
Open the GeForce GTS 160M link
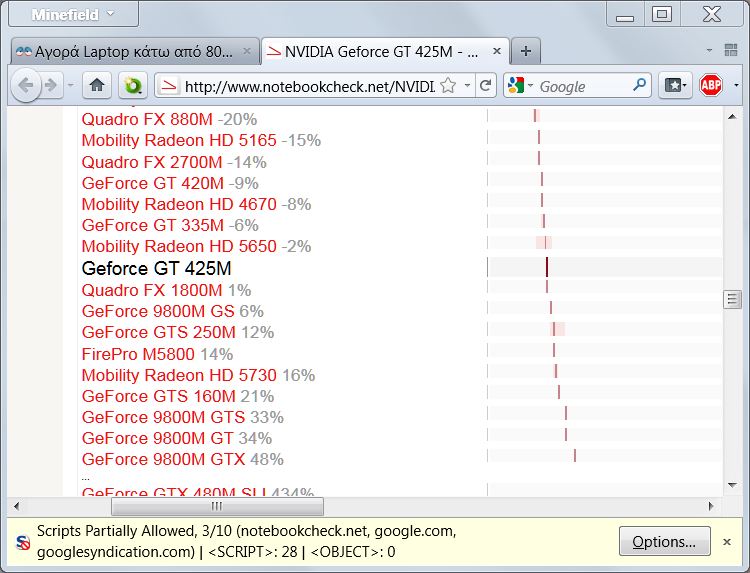[x=158, y=397]
